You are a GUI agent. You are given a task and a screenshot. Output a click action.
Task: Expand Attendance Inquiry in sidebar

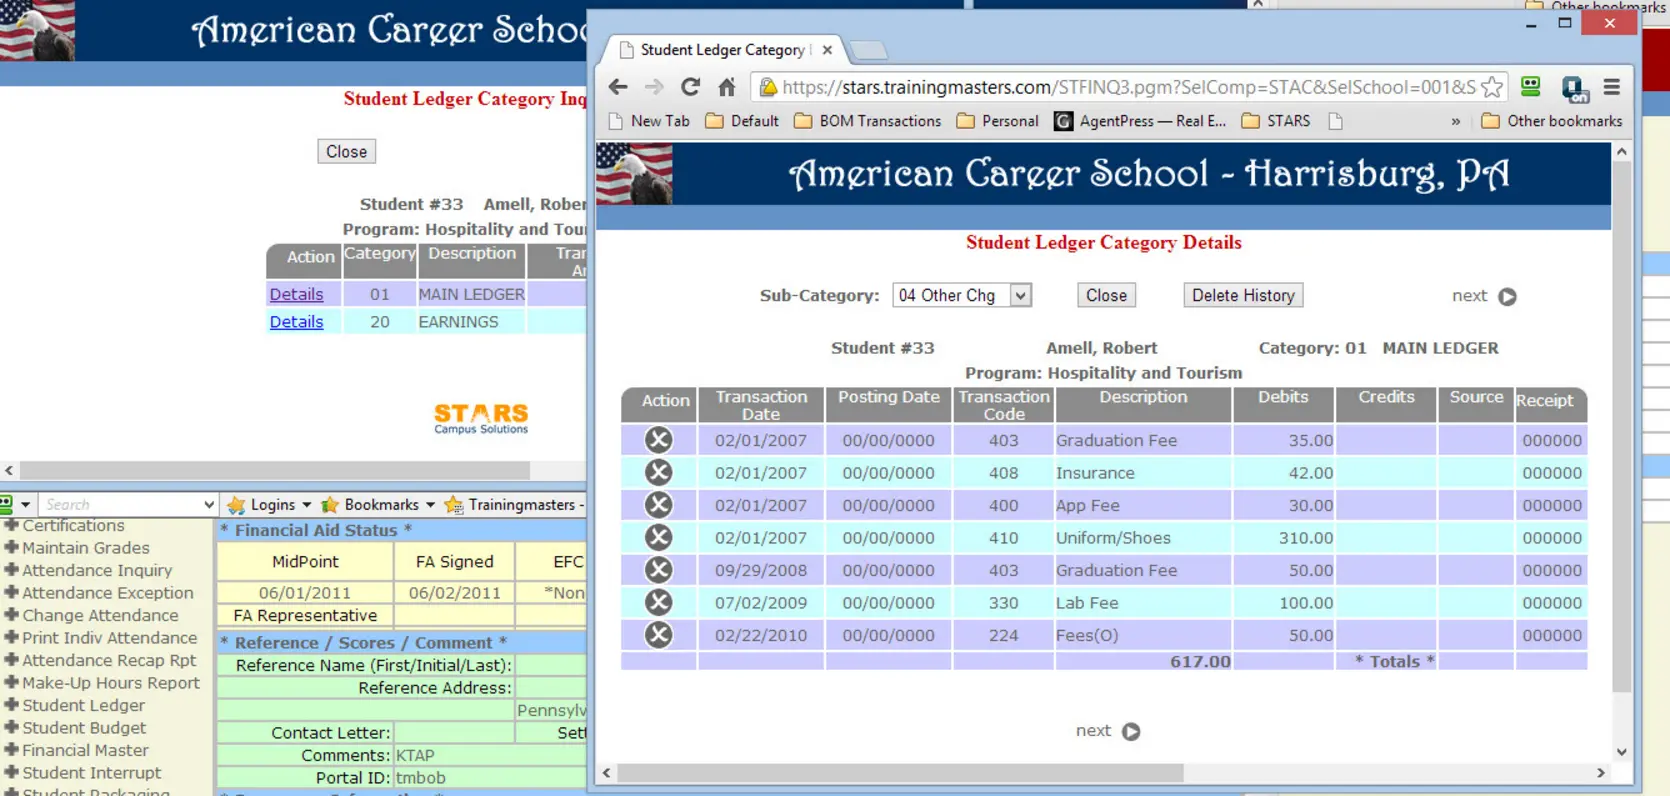coord(12,570)
